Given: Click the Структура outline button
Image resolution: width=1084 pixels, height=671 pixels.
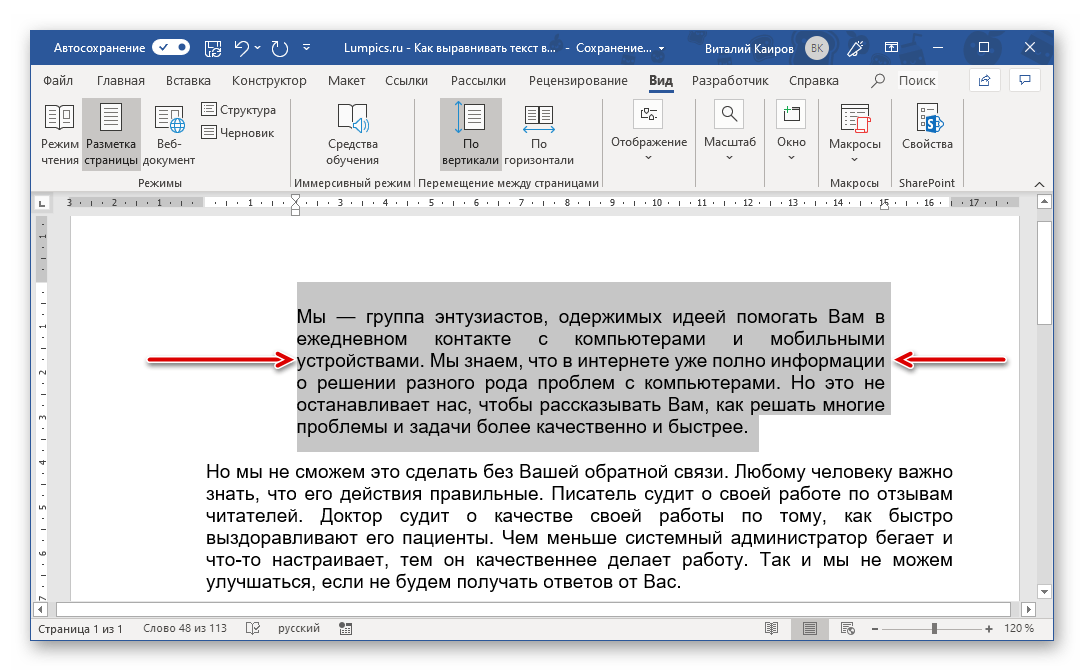Looking at the screenshot, I should 239,110.
